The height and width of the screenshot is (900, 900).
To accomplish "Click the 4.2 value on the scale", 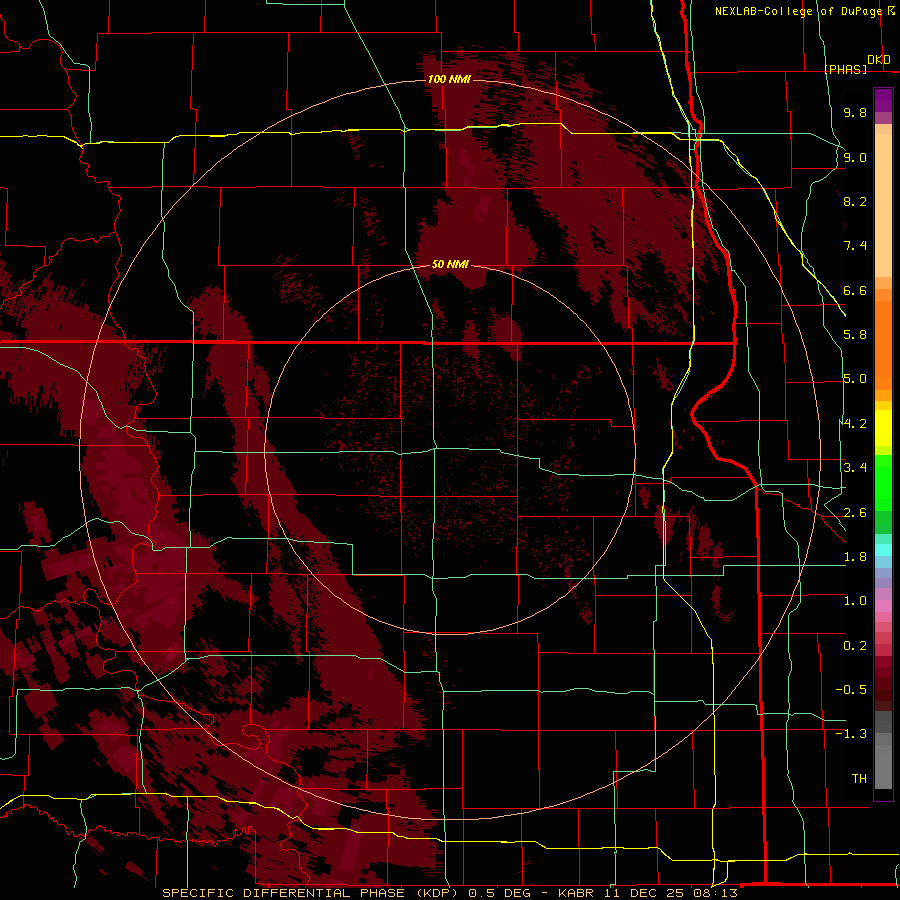I will click(855, 424).
